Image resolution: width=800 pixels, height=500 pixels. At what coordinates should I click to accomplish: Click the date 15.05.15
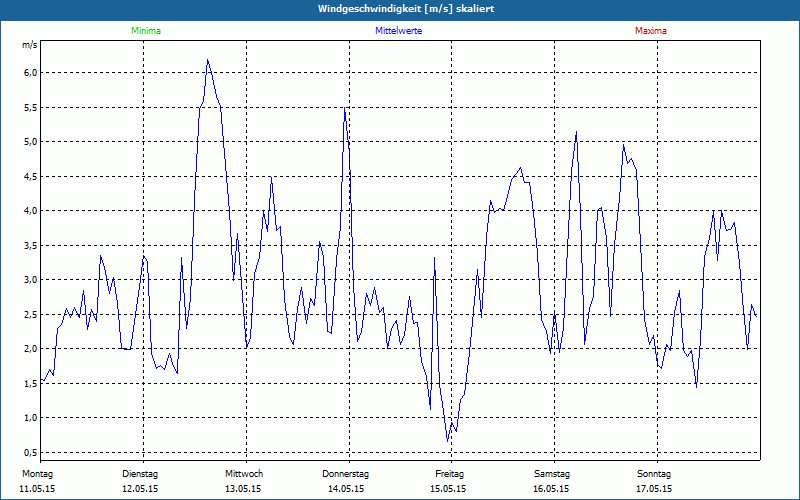coord(448,488)
